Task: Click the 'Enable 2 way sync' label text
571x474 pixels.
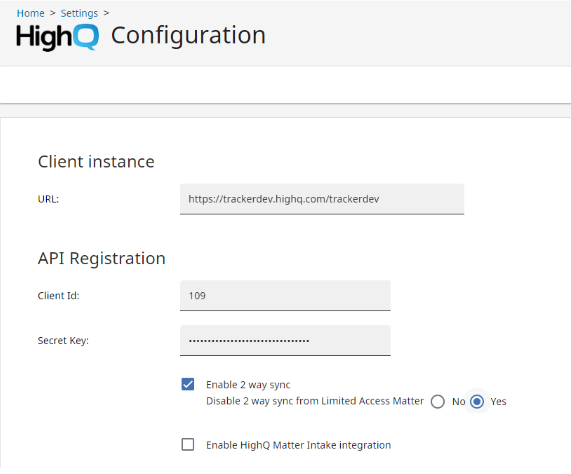Action: click(248, 385)
